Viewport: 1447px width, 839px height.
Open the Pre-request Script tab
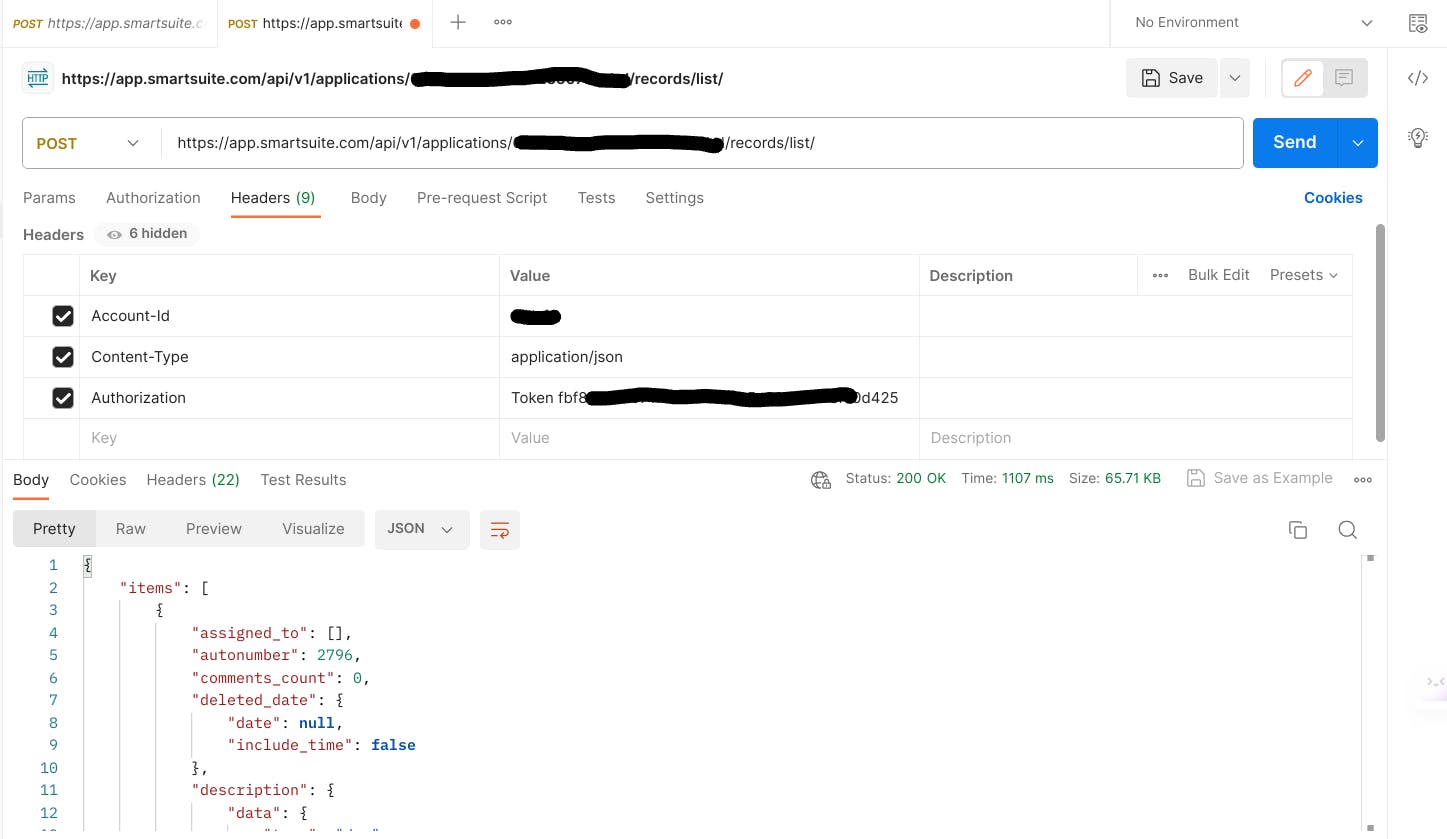tap(482, 198)
